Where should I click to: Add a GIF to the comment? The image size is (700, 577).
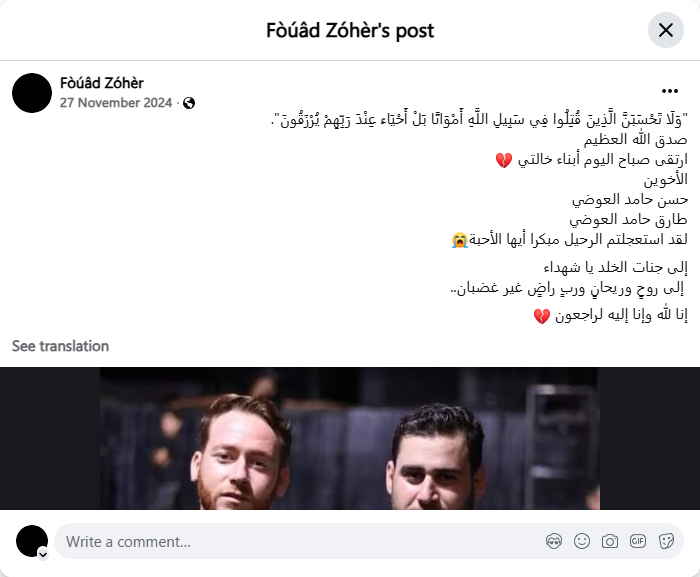click(x=638, y=541)
